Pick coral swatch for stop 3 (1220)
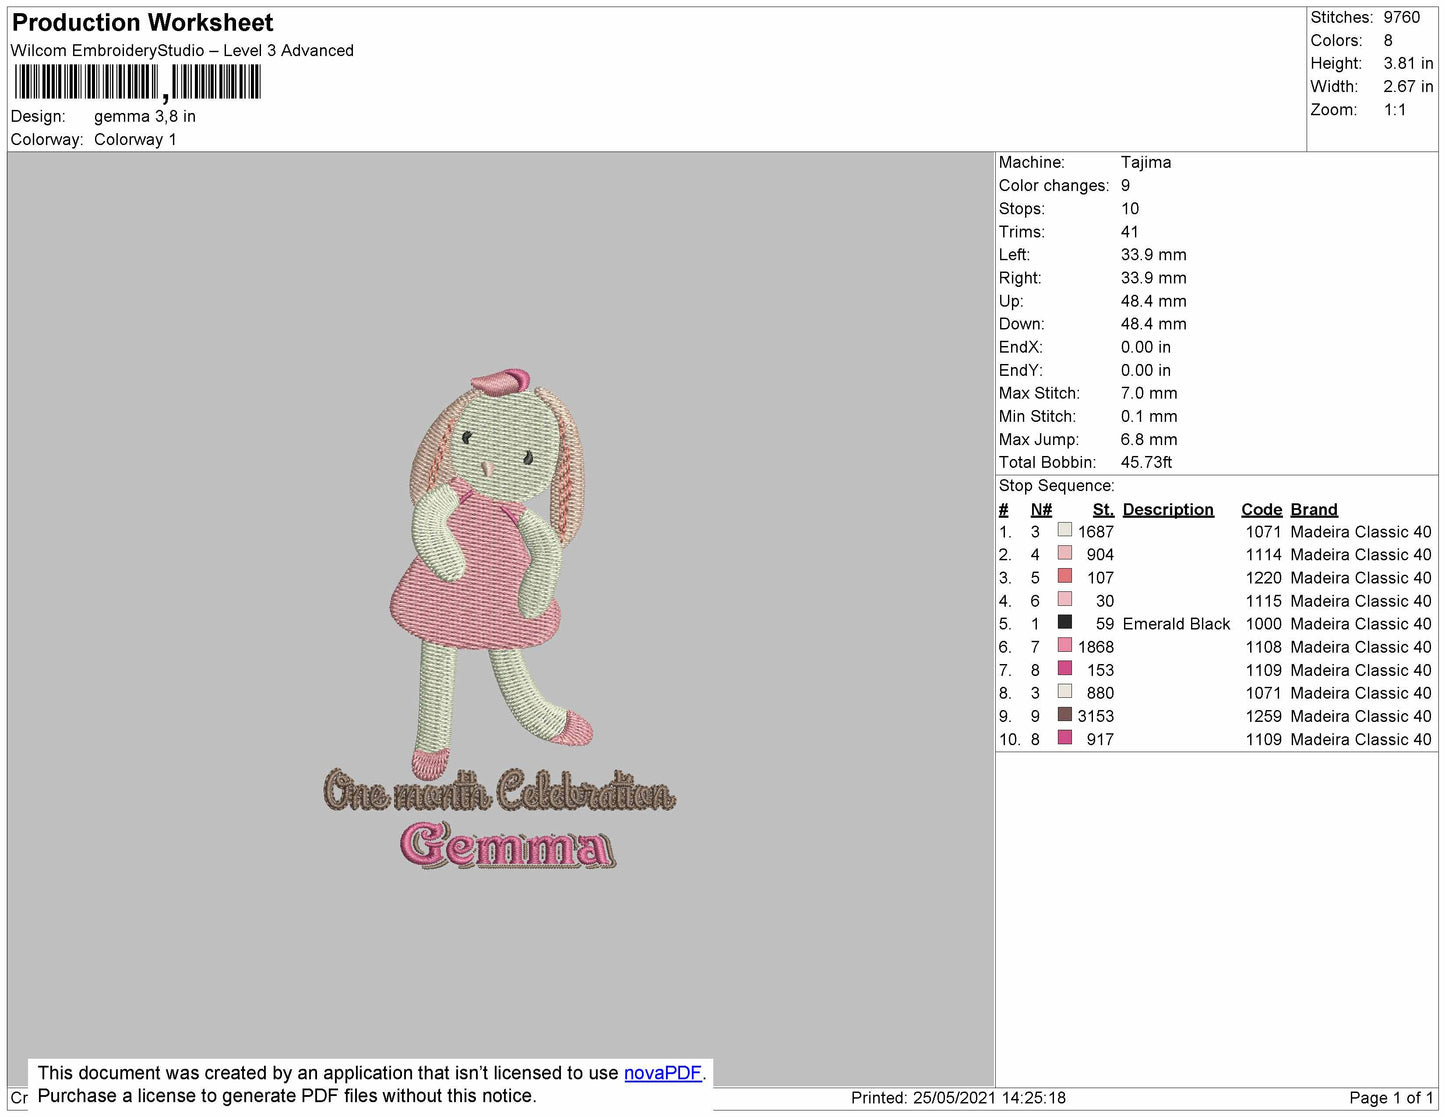 [x=1065, y=576]
